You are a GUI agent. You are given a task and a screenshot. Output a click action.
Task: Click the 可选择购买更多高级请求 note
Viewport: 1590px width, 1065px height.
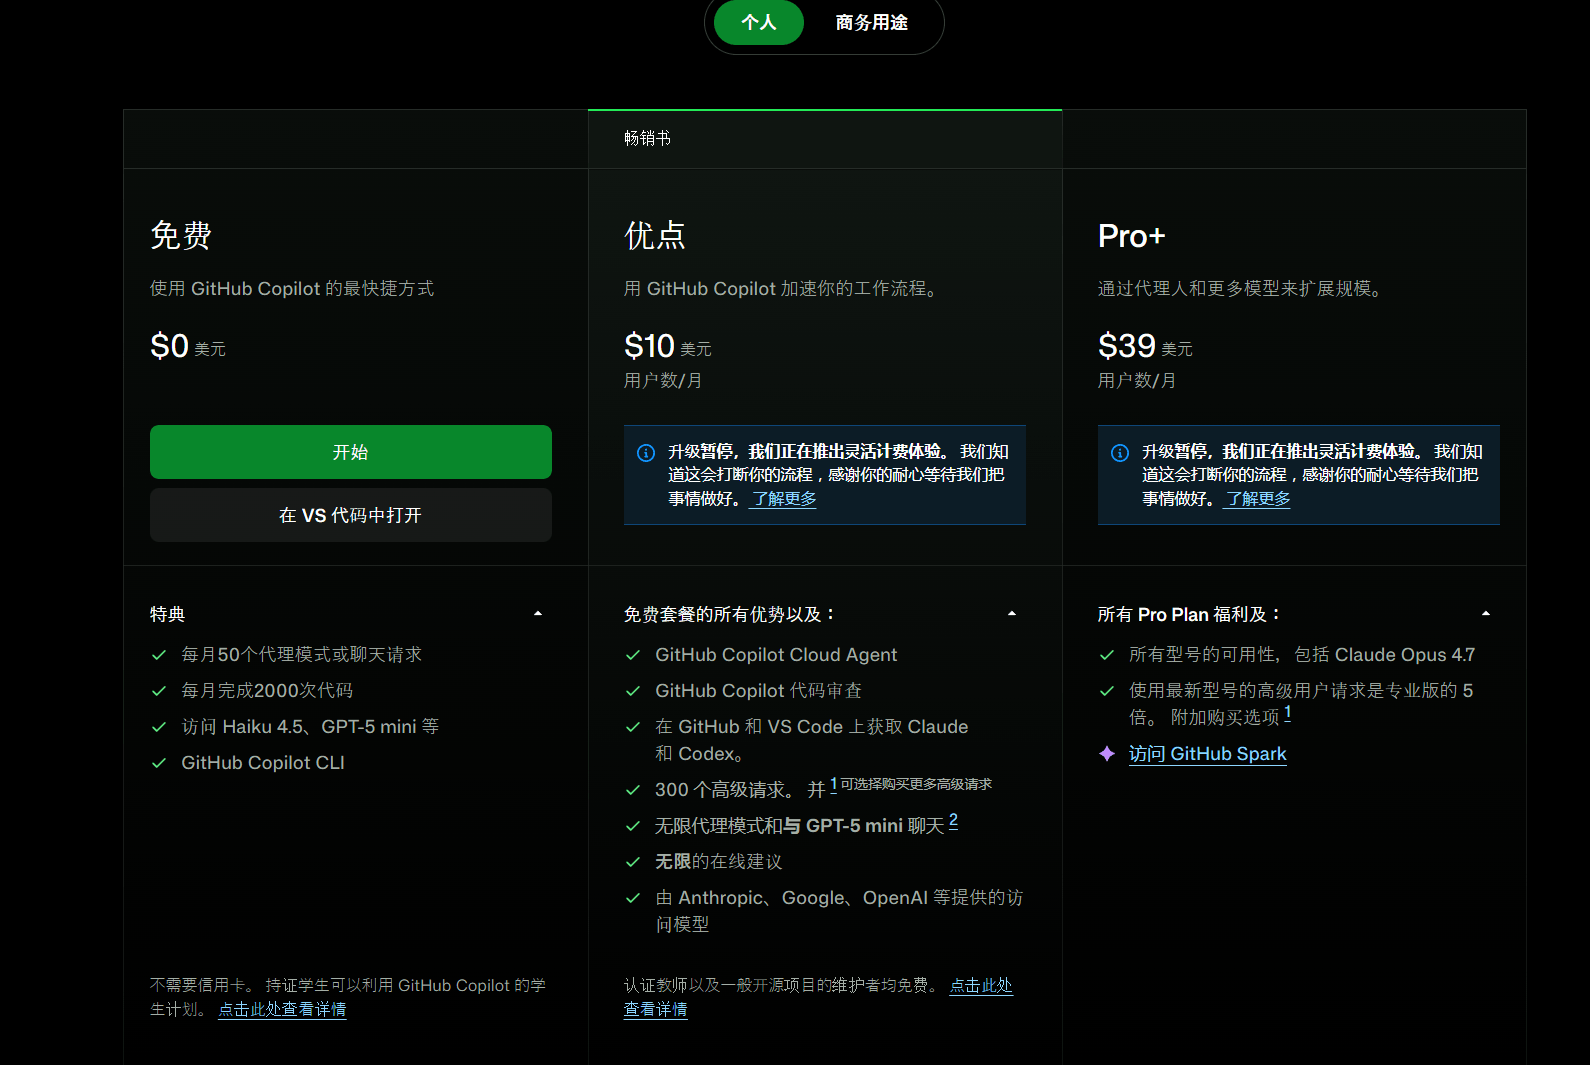[x=916, y=784]
